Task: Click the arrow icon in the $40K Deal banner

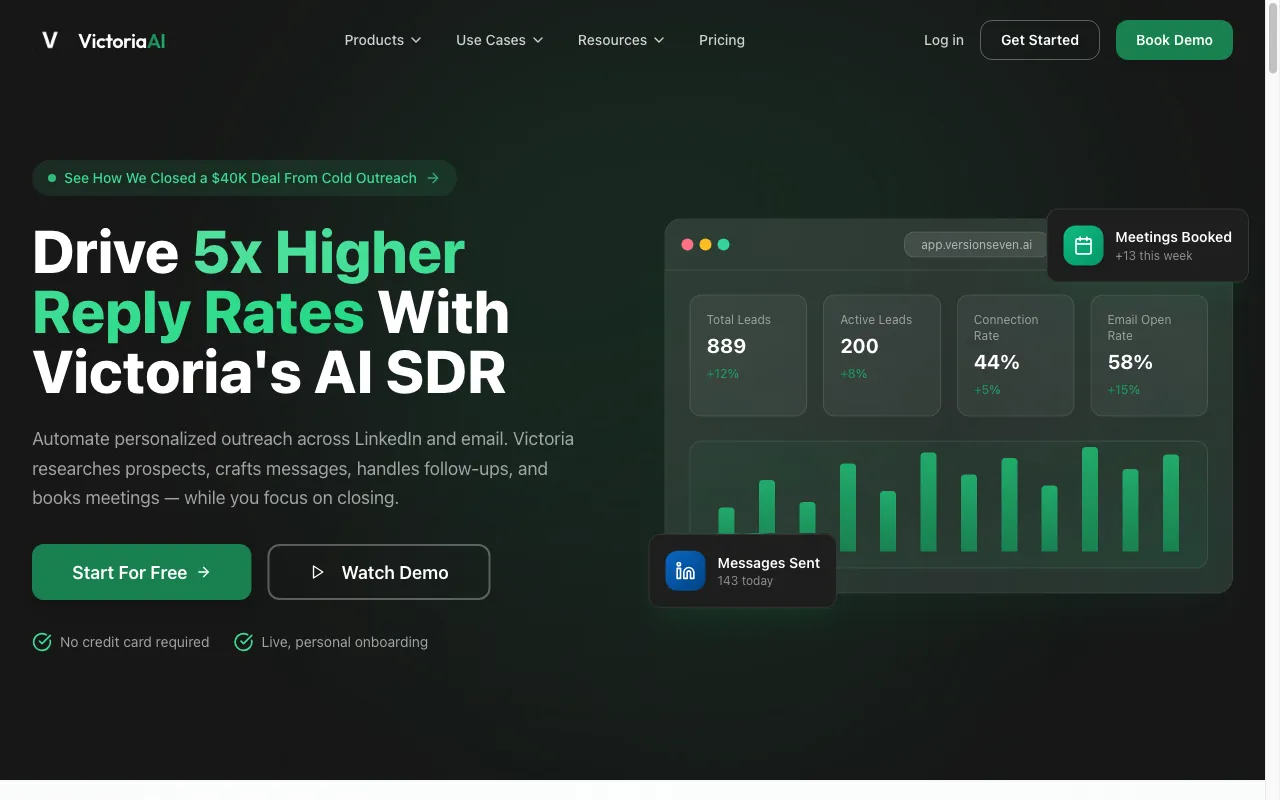Action: [433, 178]
